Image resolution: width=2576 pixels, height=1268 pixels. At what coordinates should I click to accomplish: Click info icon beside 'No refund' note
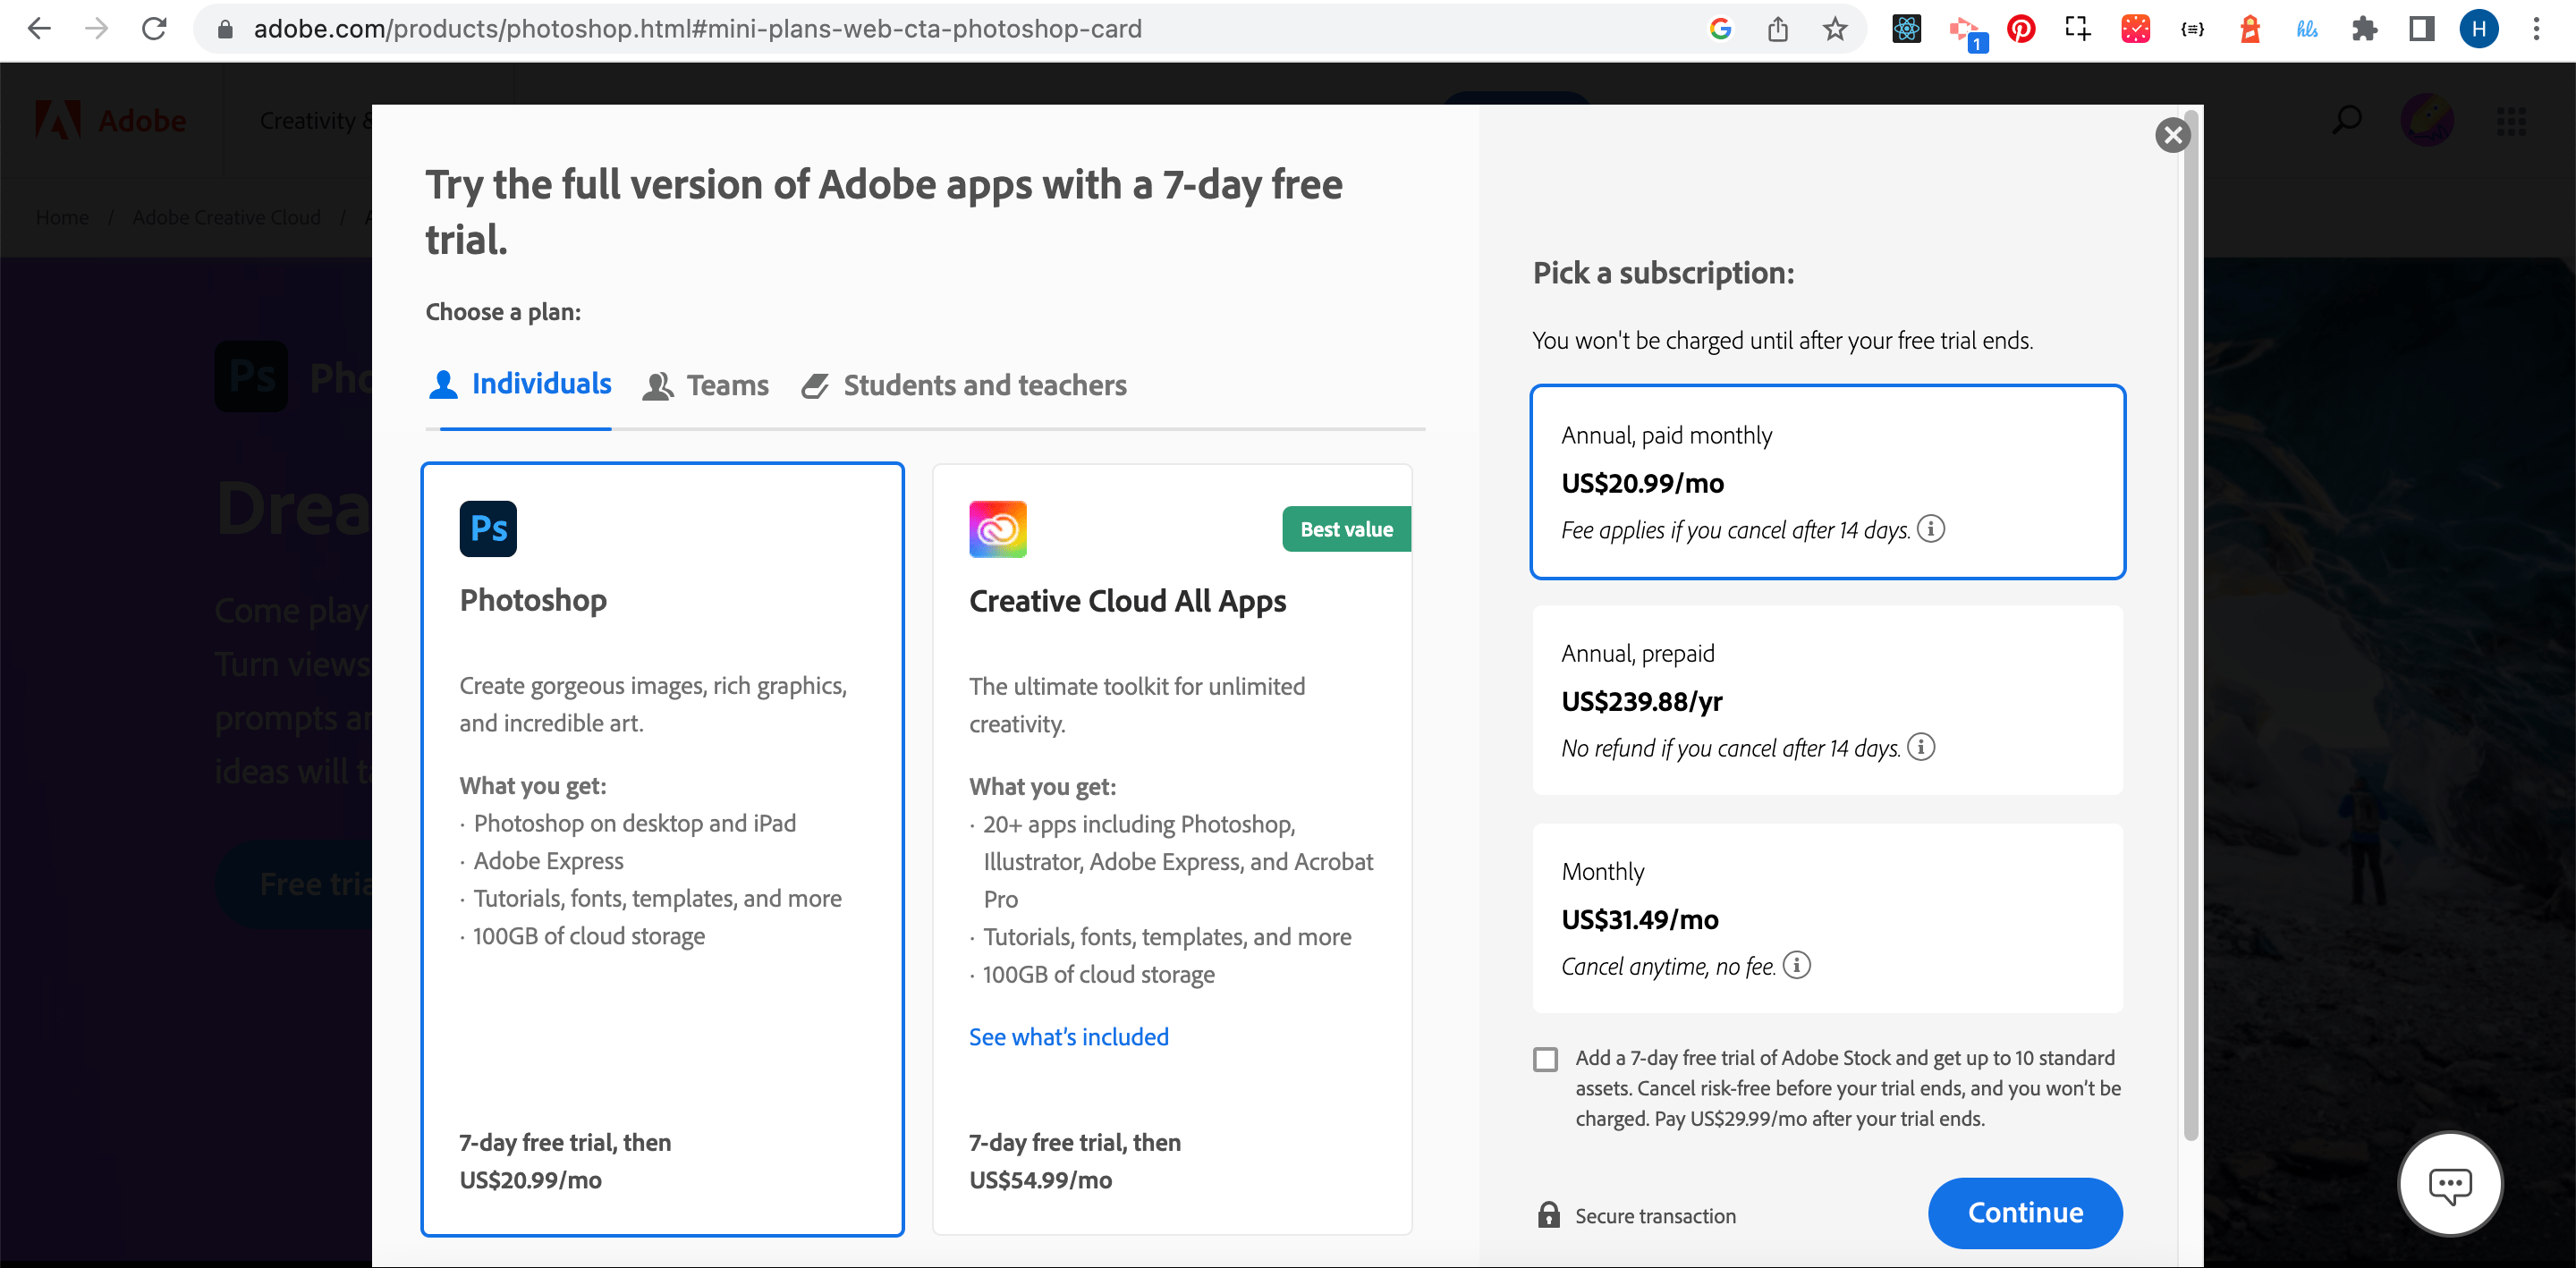click(x=1921, y=746)
